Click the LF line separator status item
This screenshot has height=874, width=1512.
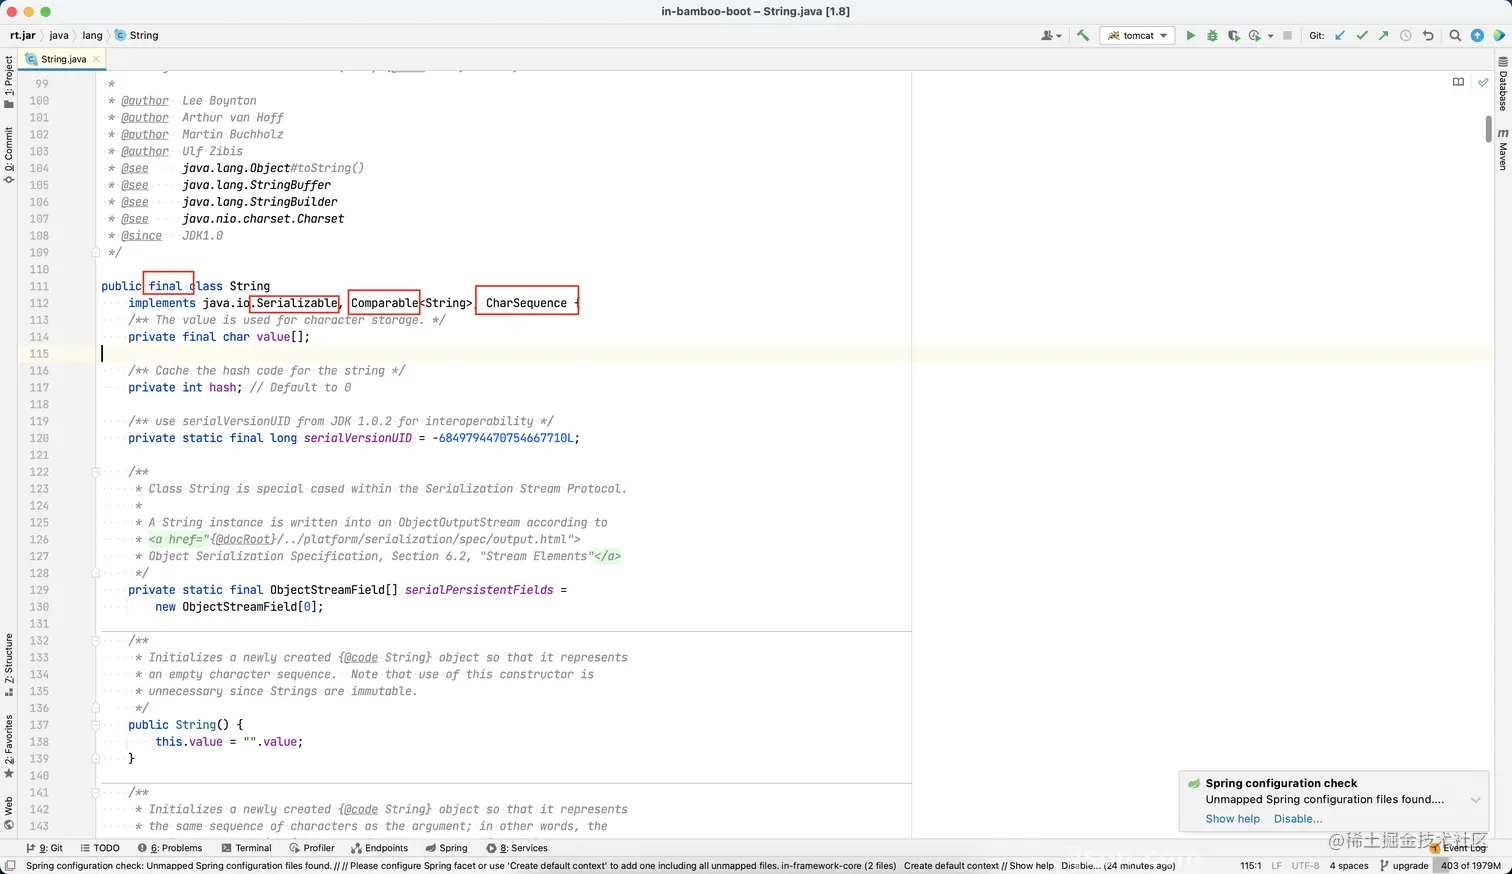pyautogui.click(x=1276, y=866)
